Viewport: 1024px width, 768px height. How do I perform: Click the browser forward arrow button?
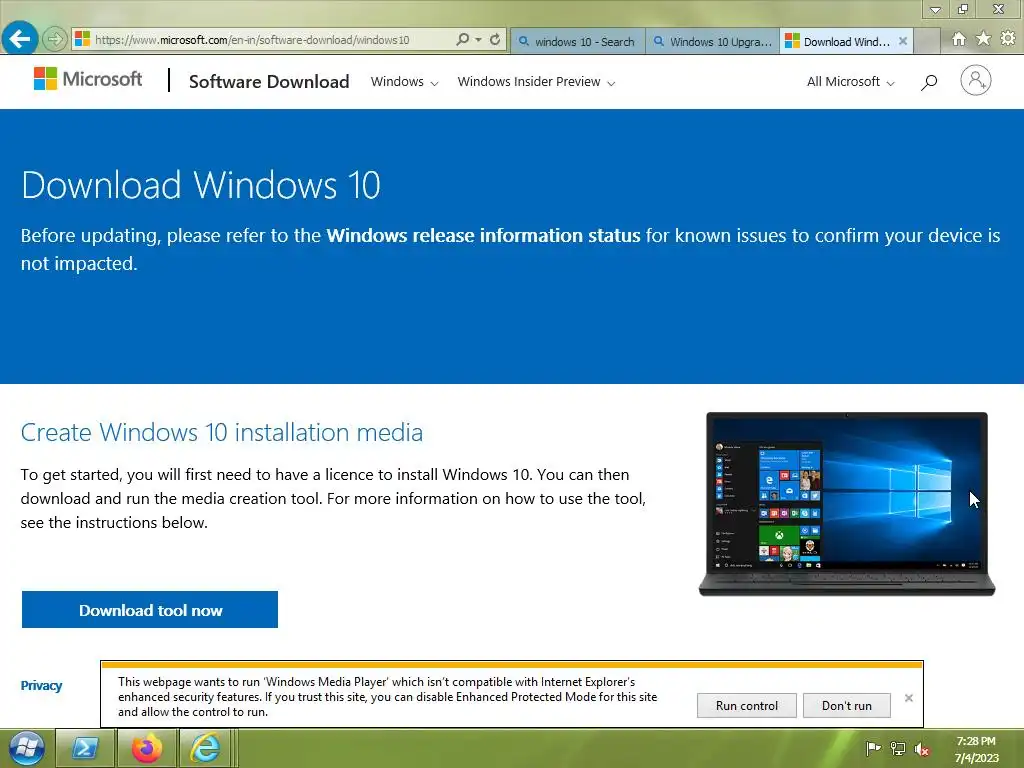click(55, 39)
